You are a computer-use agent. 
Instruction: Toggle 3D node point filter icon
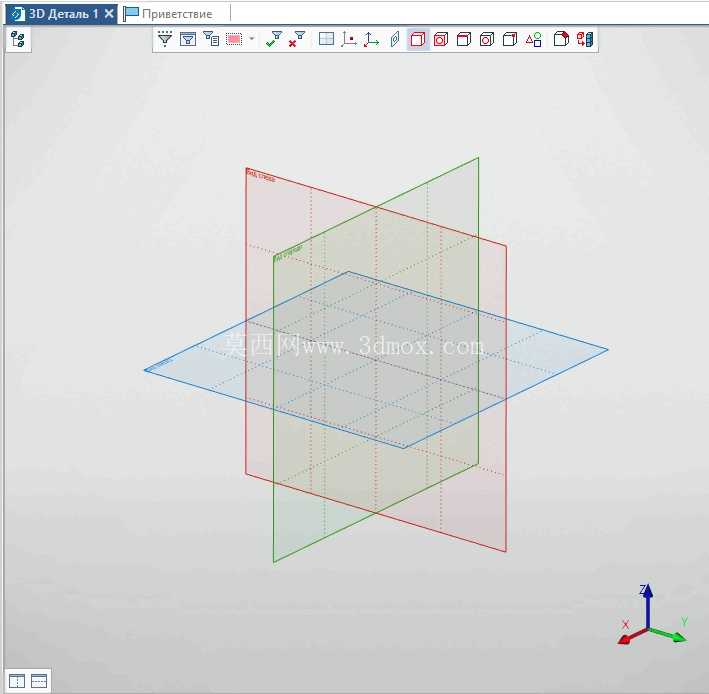(349, 39)
